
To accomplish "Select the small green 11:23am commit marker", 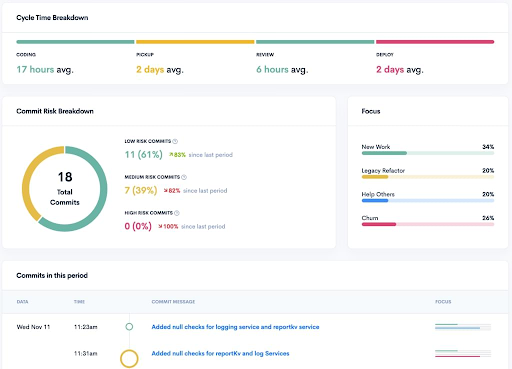I will point(129,327).
